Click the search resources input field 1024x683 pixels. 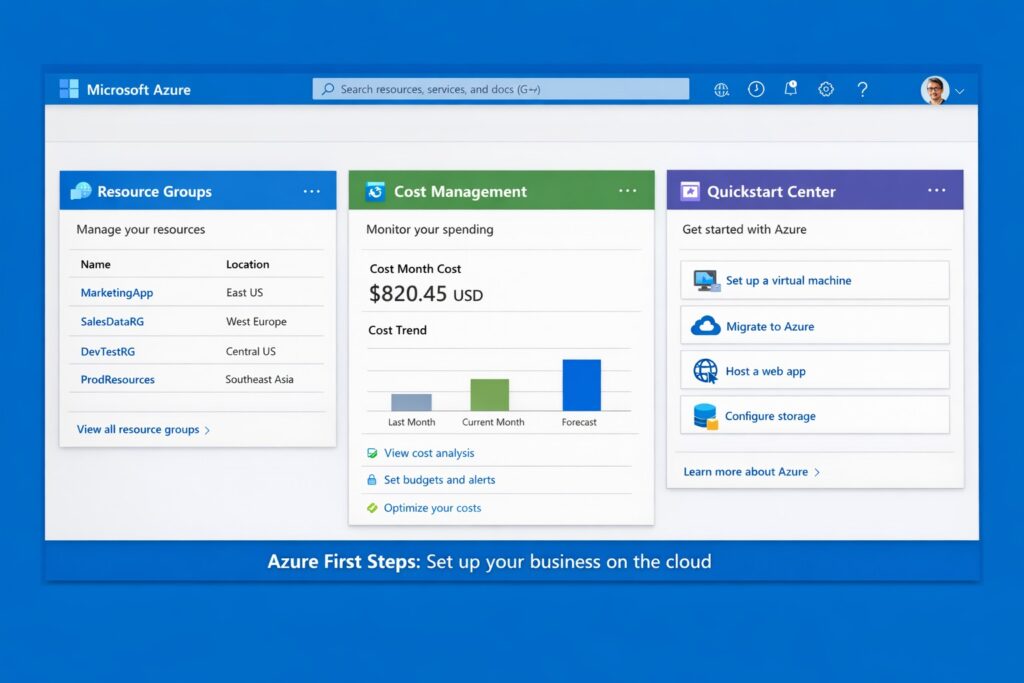coord(500,89)
